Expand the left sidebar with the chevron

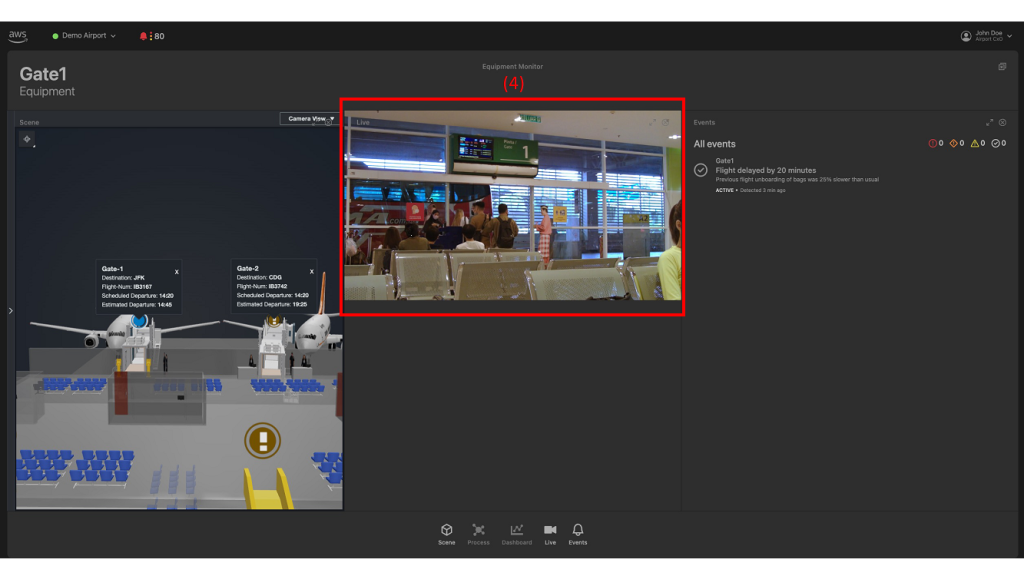tap(9, 310)
